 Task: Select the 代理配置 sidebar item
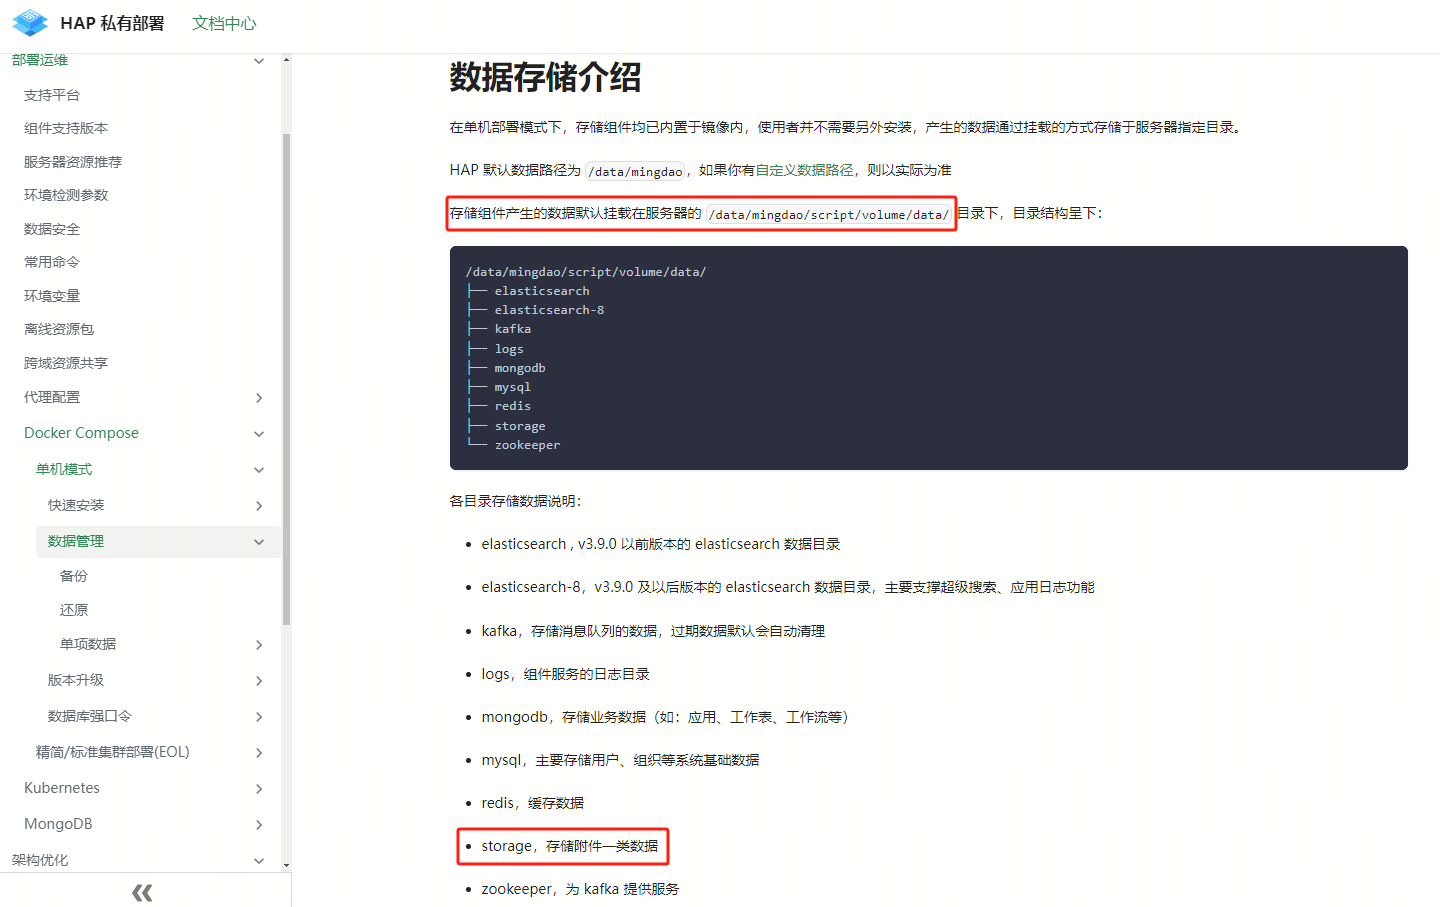52,397
